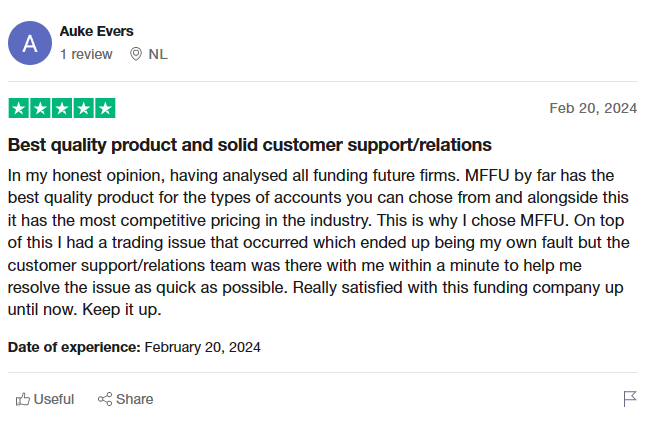
Task: Click the Share text button
Action: click(134, 399)
